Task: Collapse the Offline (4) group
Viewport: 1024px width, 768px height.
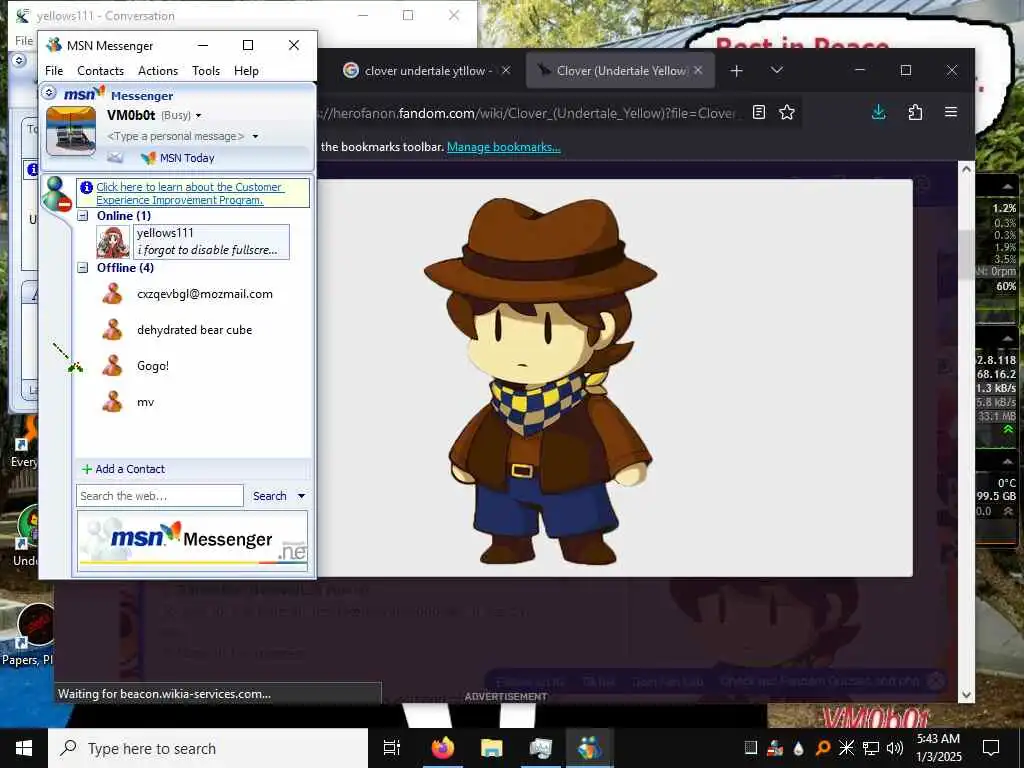Action: tap(83, 268)
